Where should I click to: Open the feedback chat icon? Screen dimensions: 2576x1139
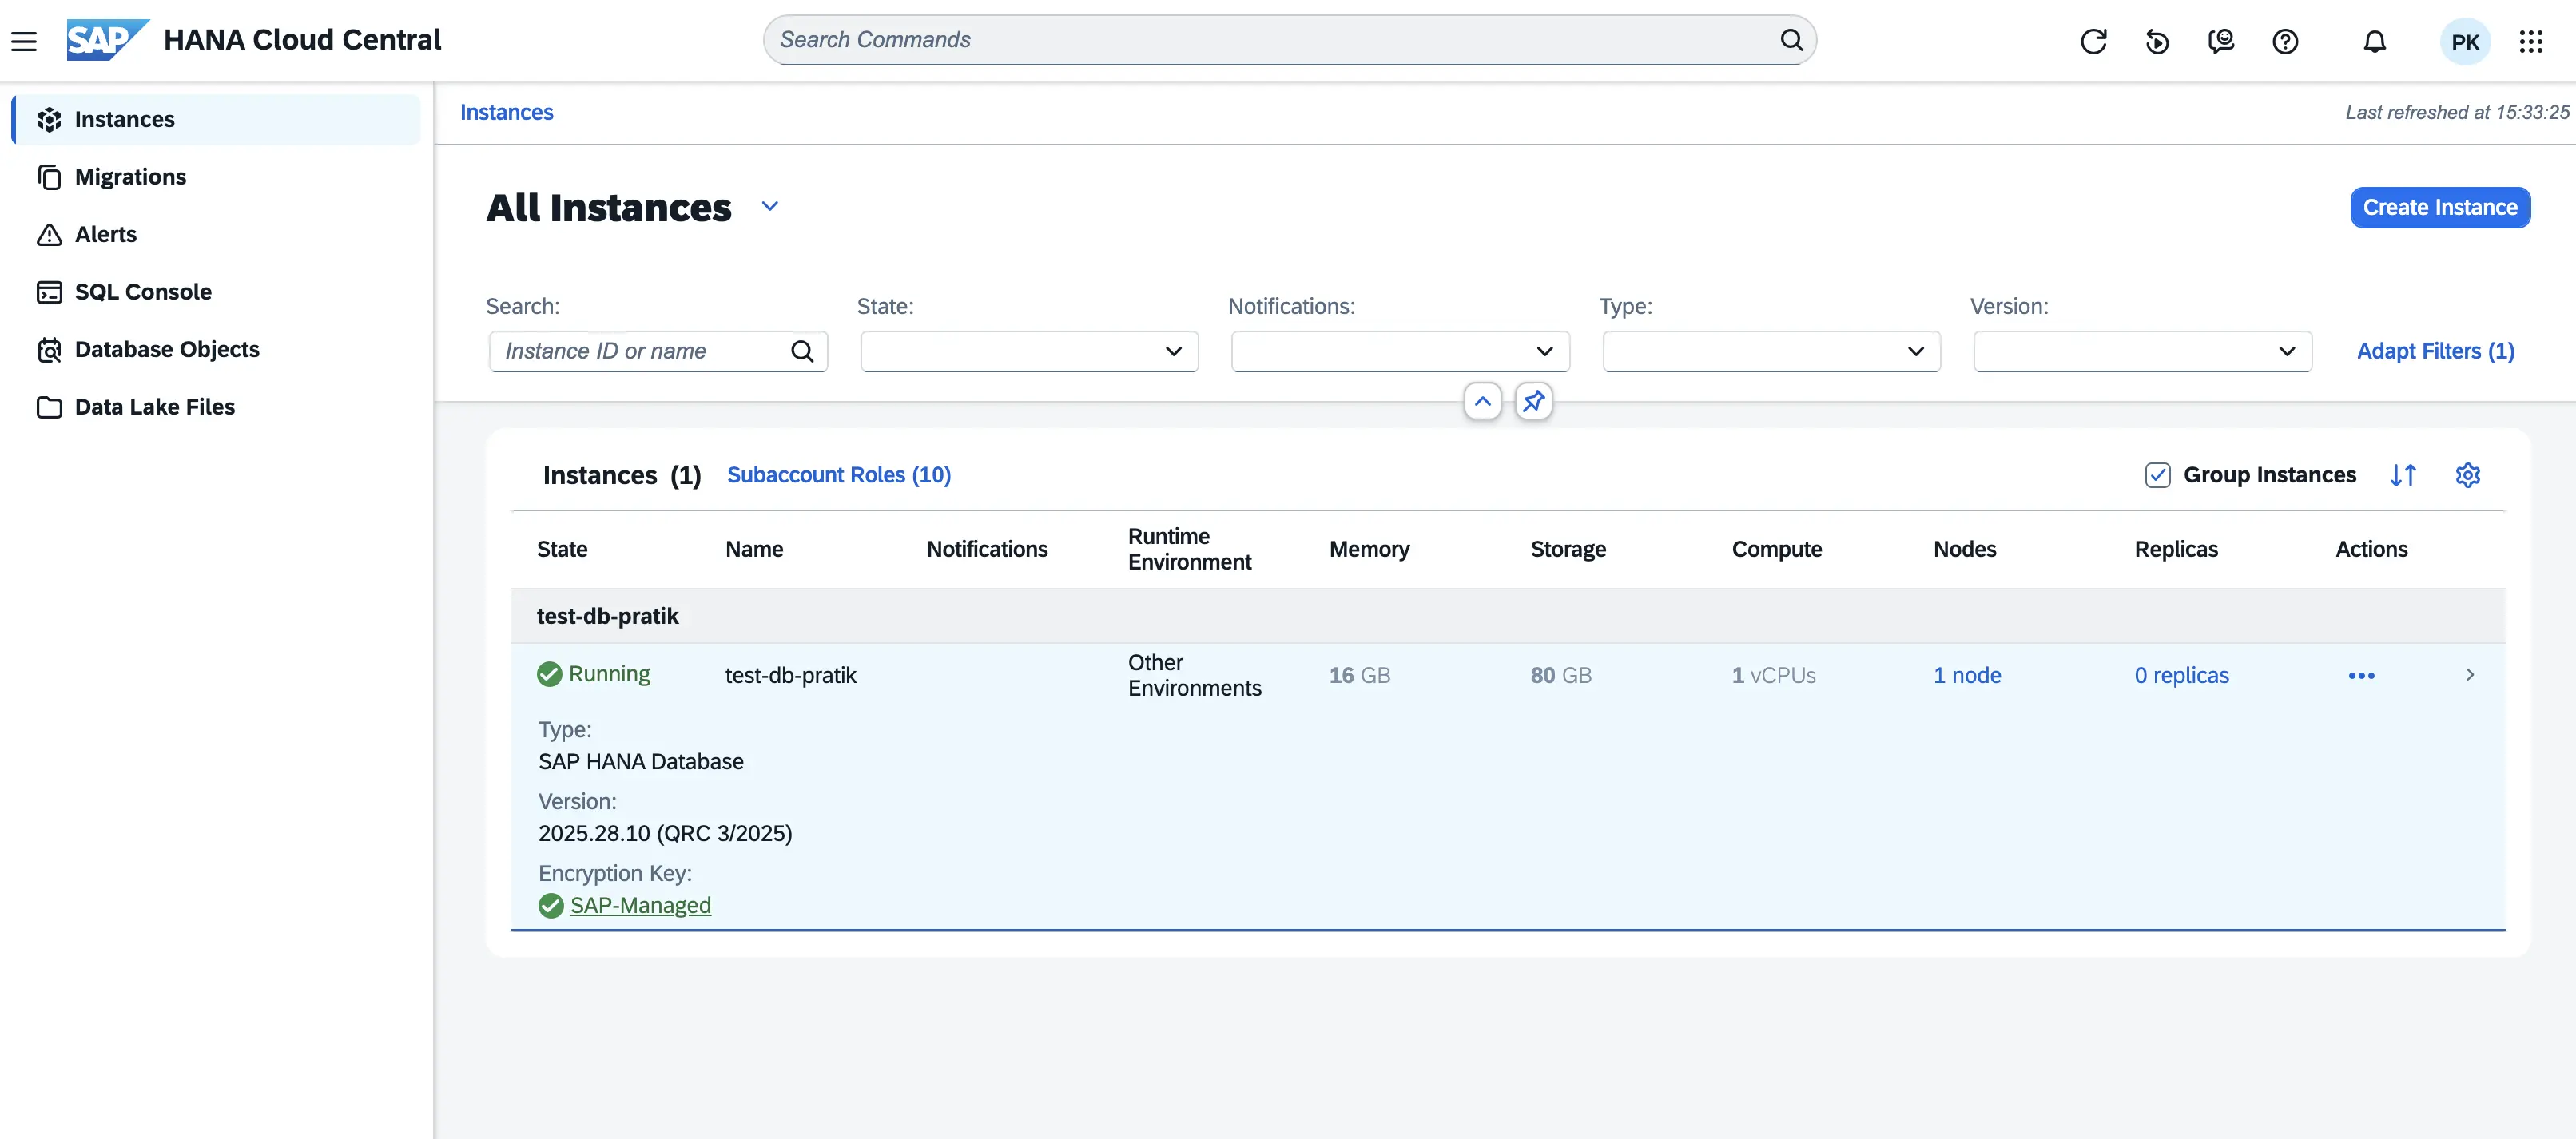(x=2221, y=41)
